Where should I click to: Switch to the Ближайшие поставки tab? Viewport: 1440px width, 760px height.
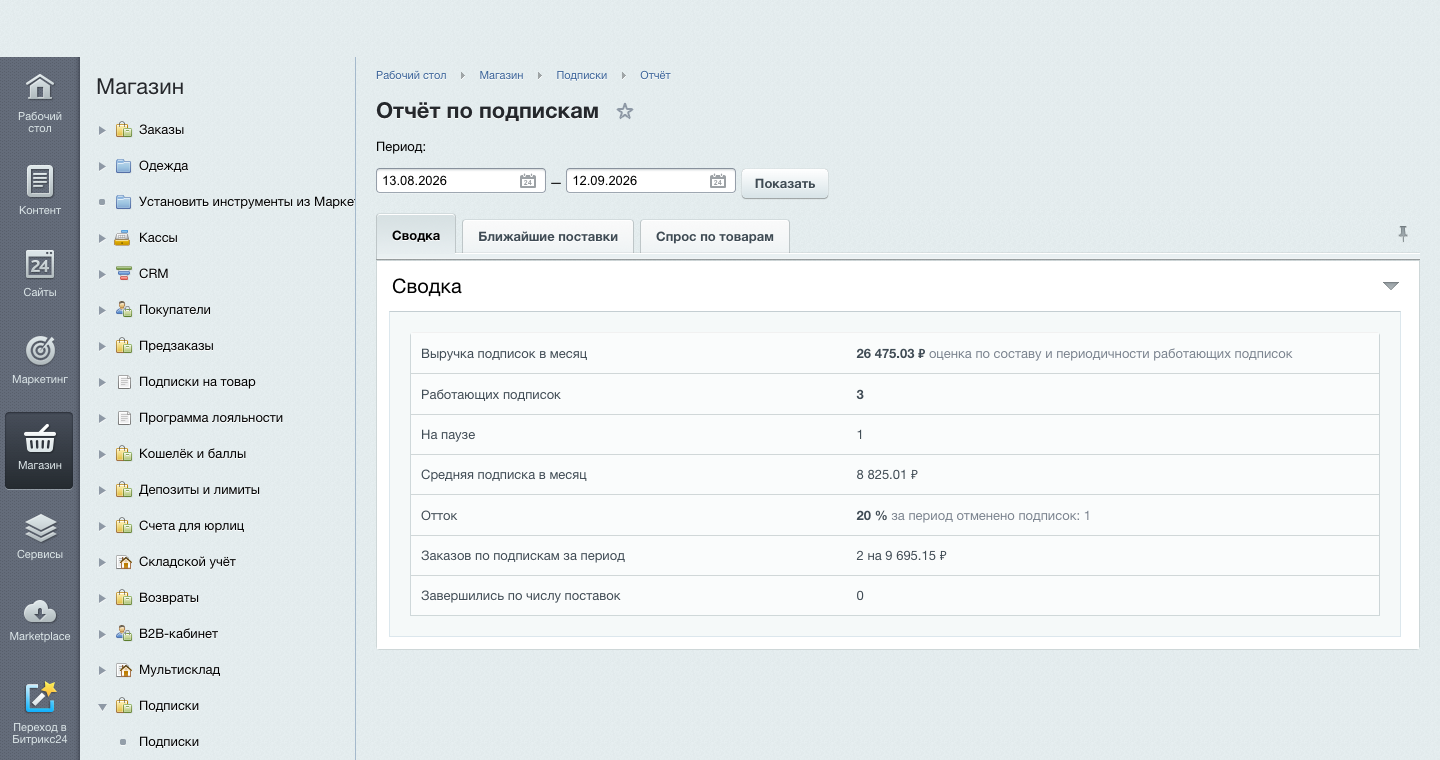[x=548, y=236]
